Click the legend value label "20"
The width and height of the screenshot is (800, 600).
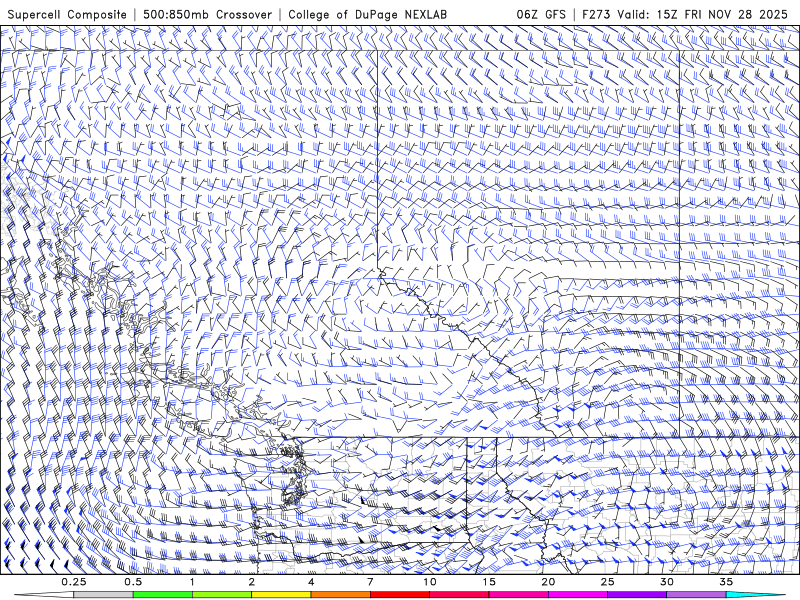548,582
